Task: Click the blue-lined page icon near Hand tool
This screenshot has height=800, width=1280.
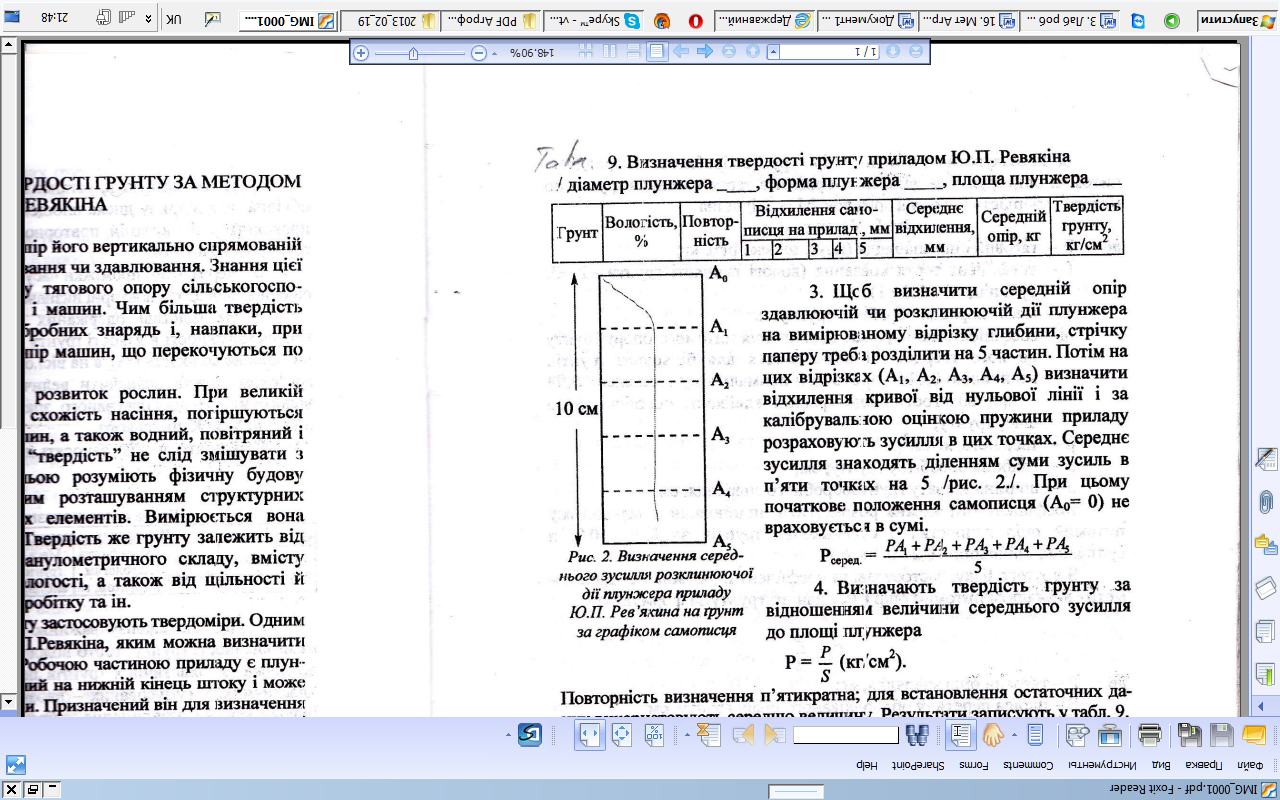Action: [1035, 735]
